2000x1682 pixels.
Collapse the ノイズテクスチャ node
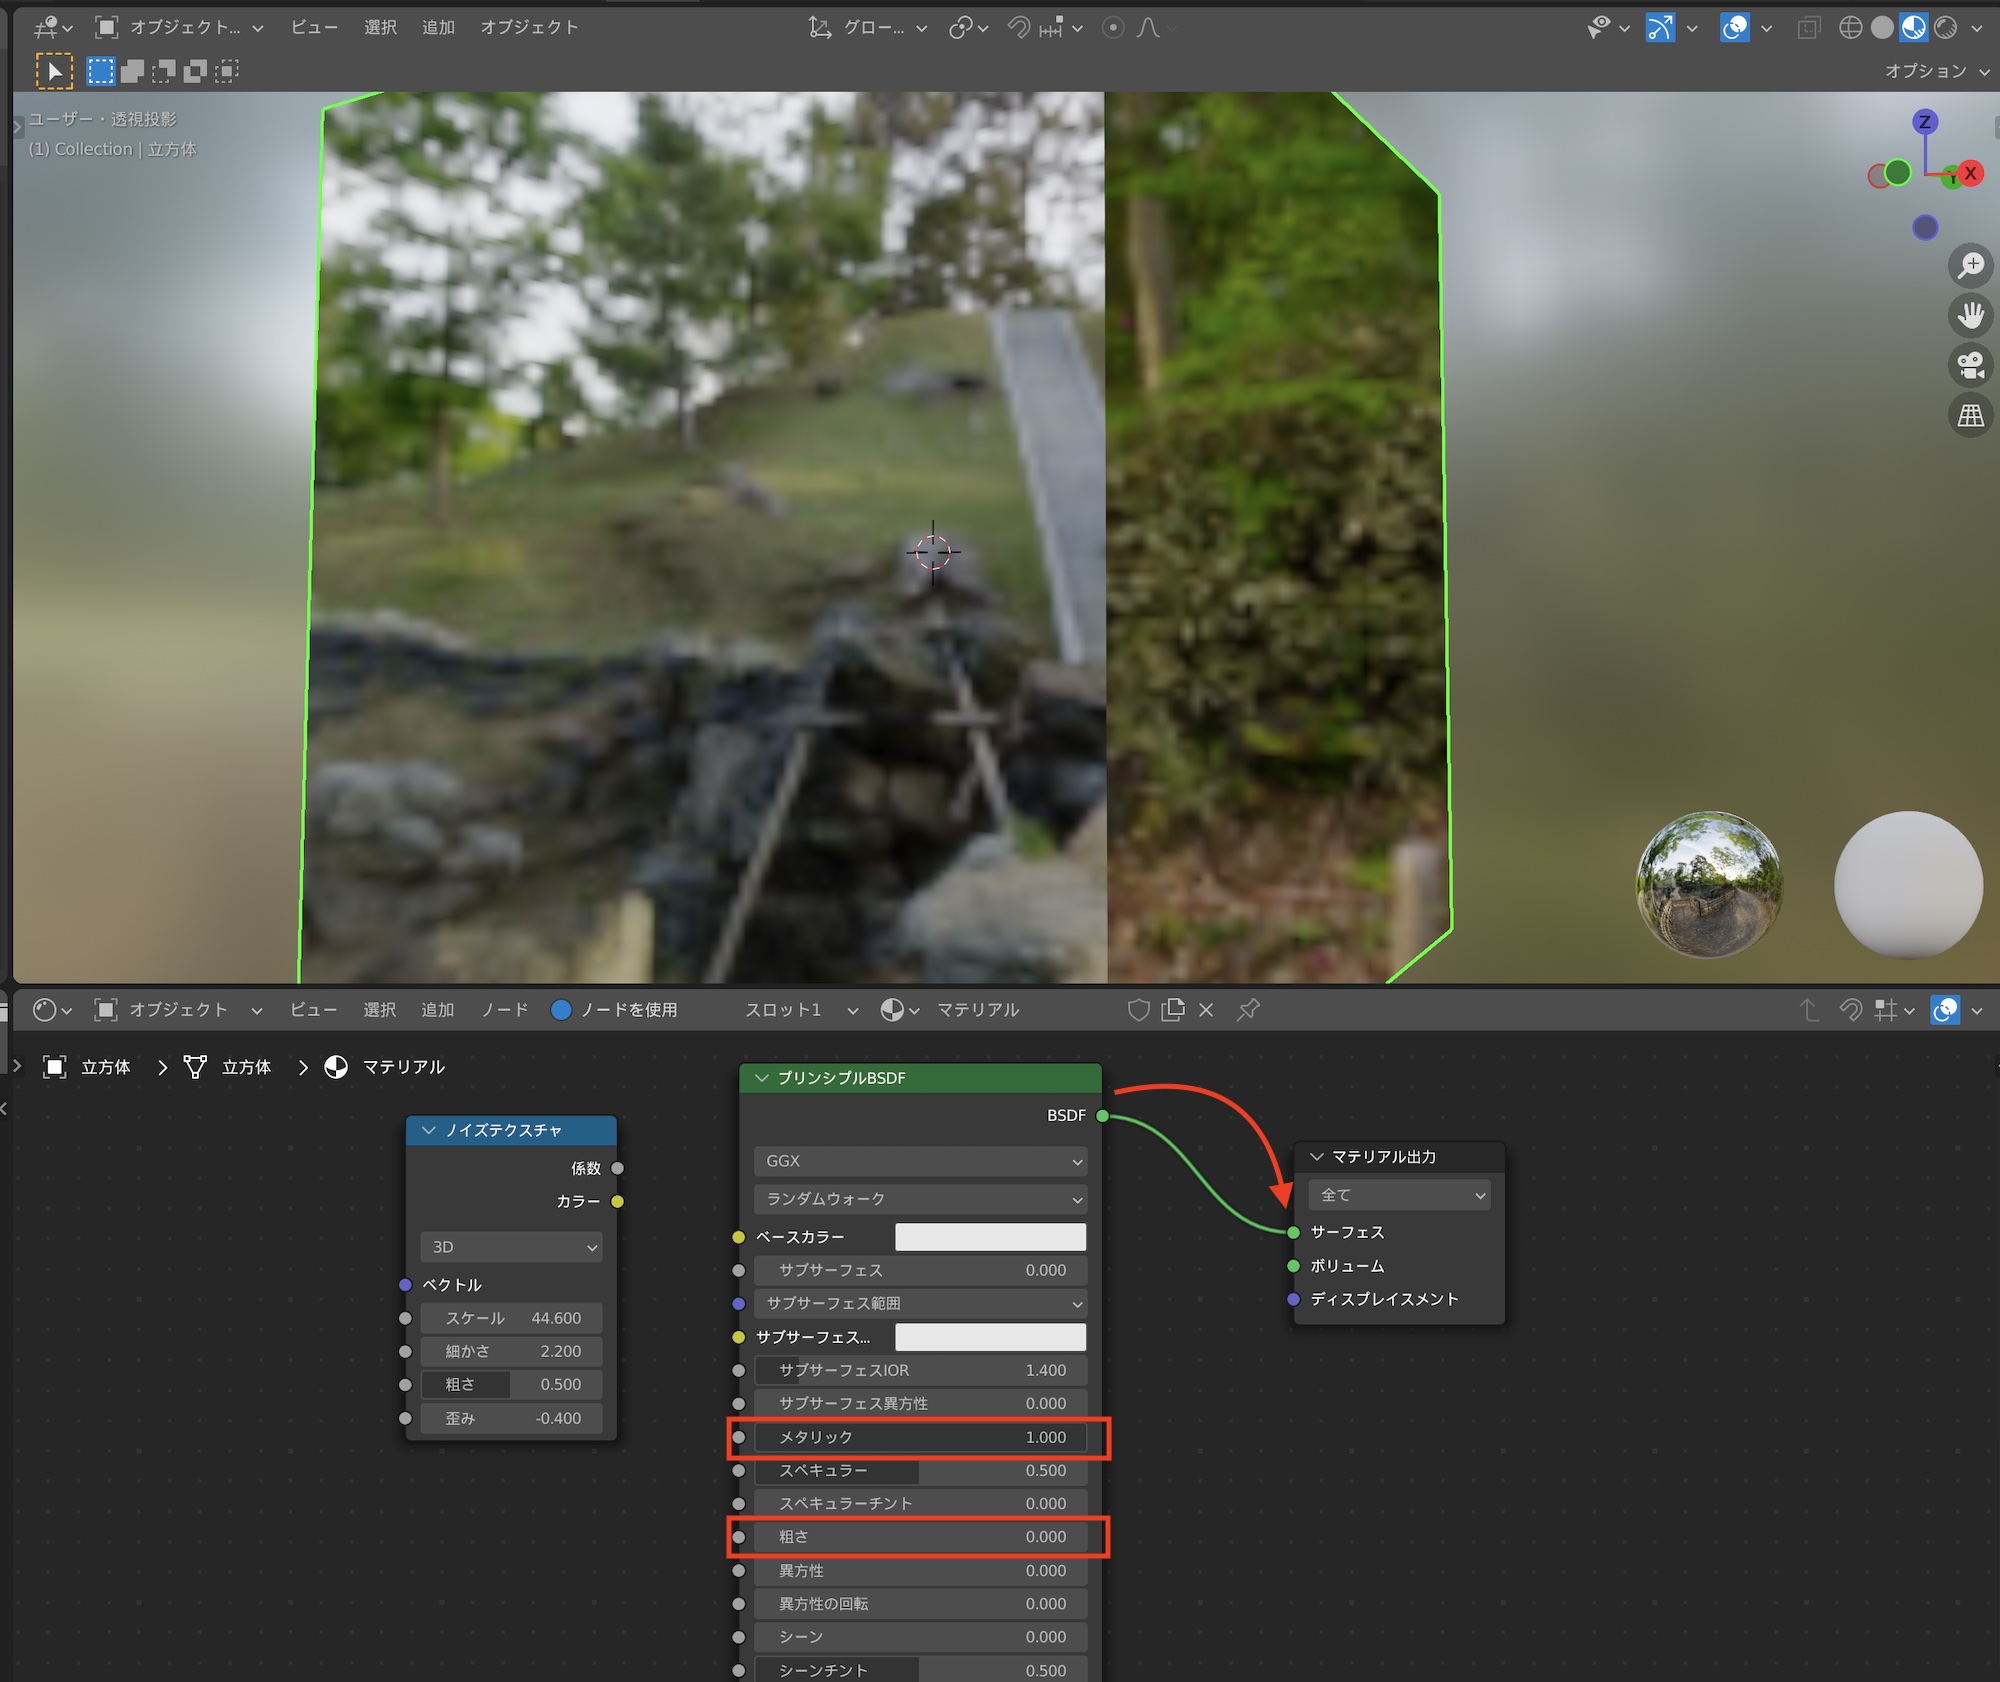[430, 1130]
